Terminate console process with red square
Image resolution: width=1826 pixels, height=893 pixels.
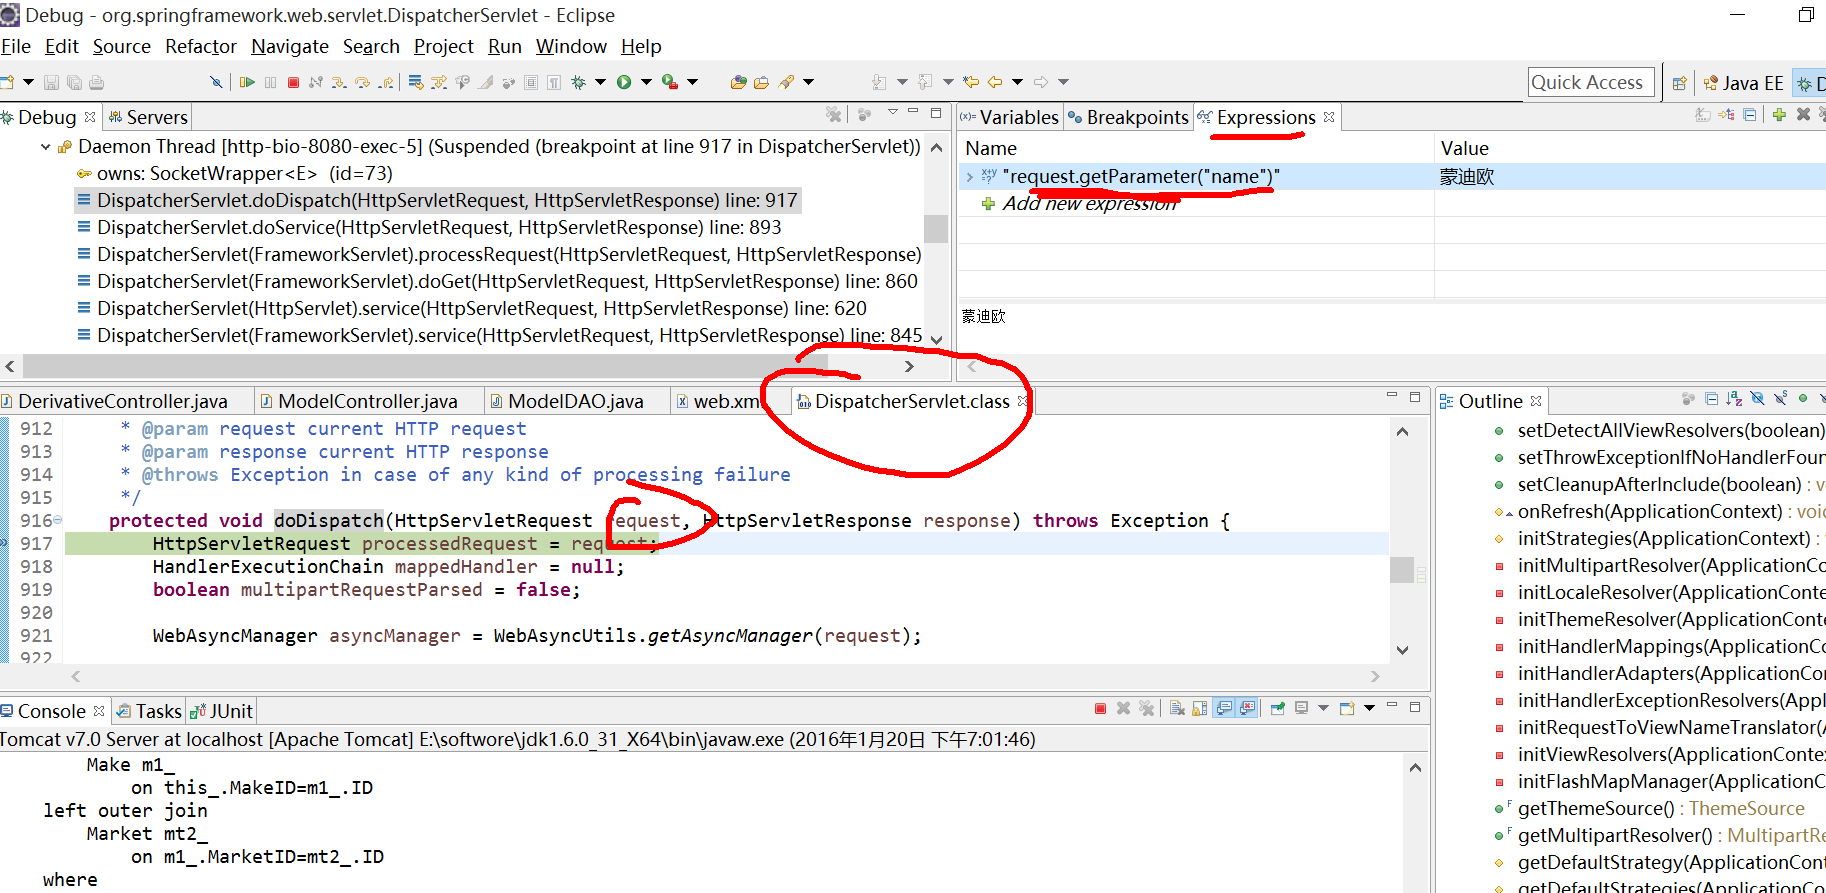coord(1100,708)
